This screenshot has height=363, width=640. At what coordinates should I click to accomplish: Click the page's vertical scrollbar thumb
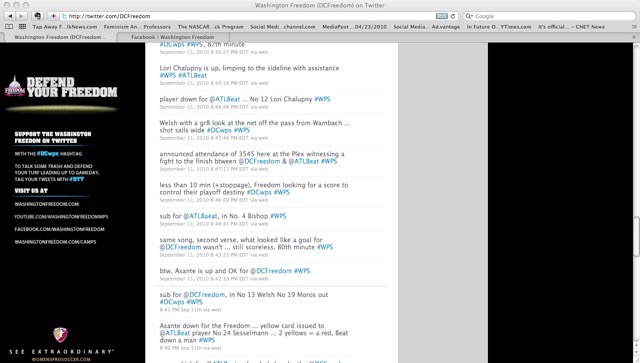point(636,238)
